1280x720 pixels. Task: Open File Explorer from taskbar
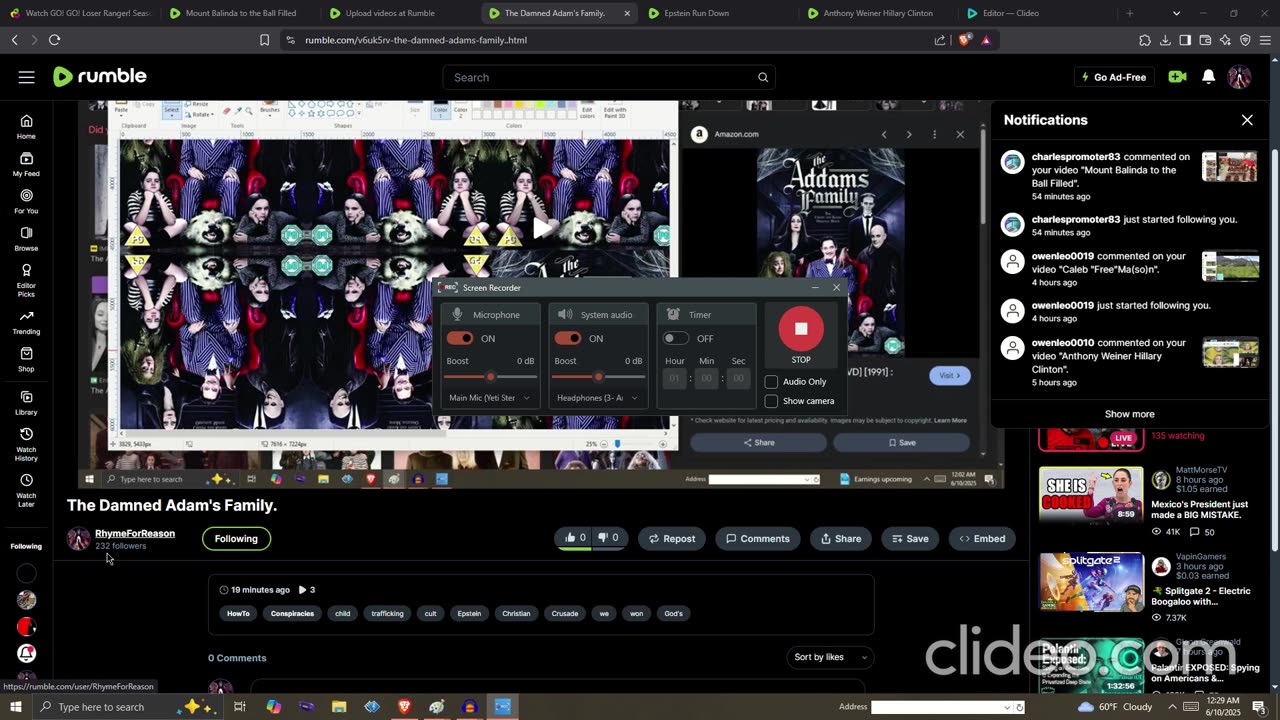(339, 707)
